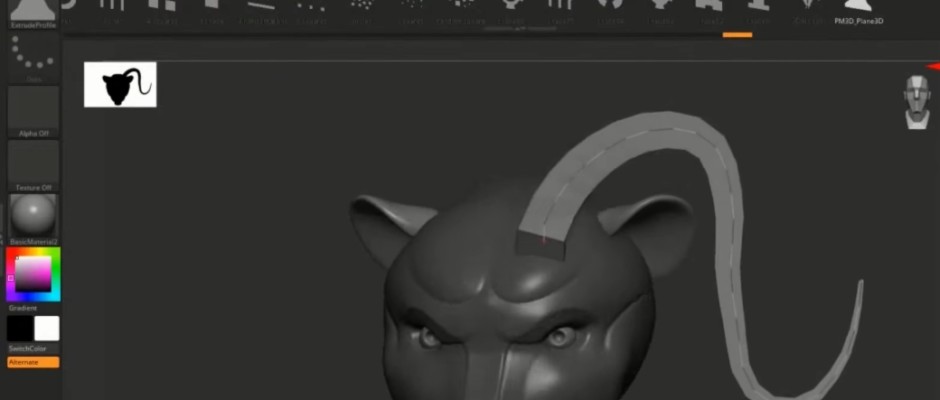Toggle the Gradient color option

coord(23,308)
